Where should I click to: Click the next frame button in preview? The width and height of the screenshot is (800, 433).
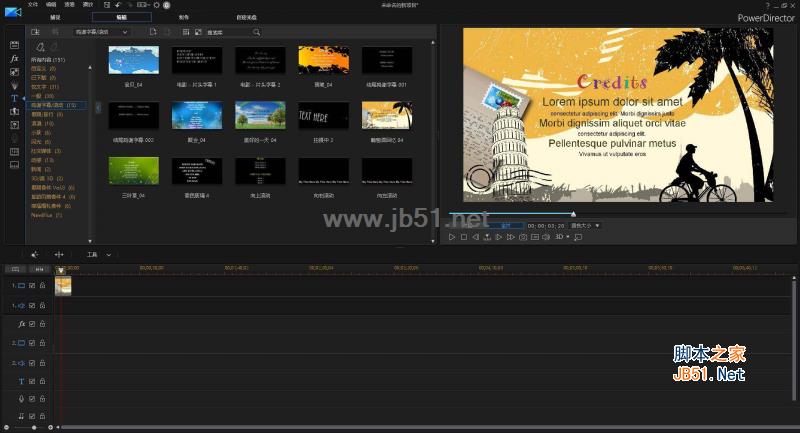point(499,237)
